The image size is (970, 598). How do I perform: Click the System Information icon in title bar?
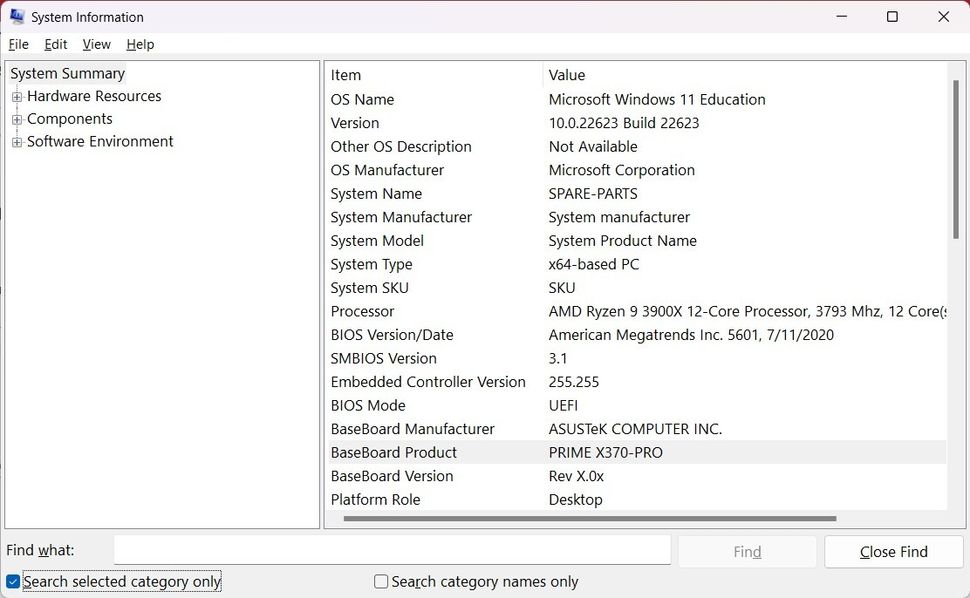point(15,16)
